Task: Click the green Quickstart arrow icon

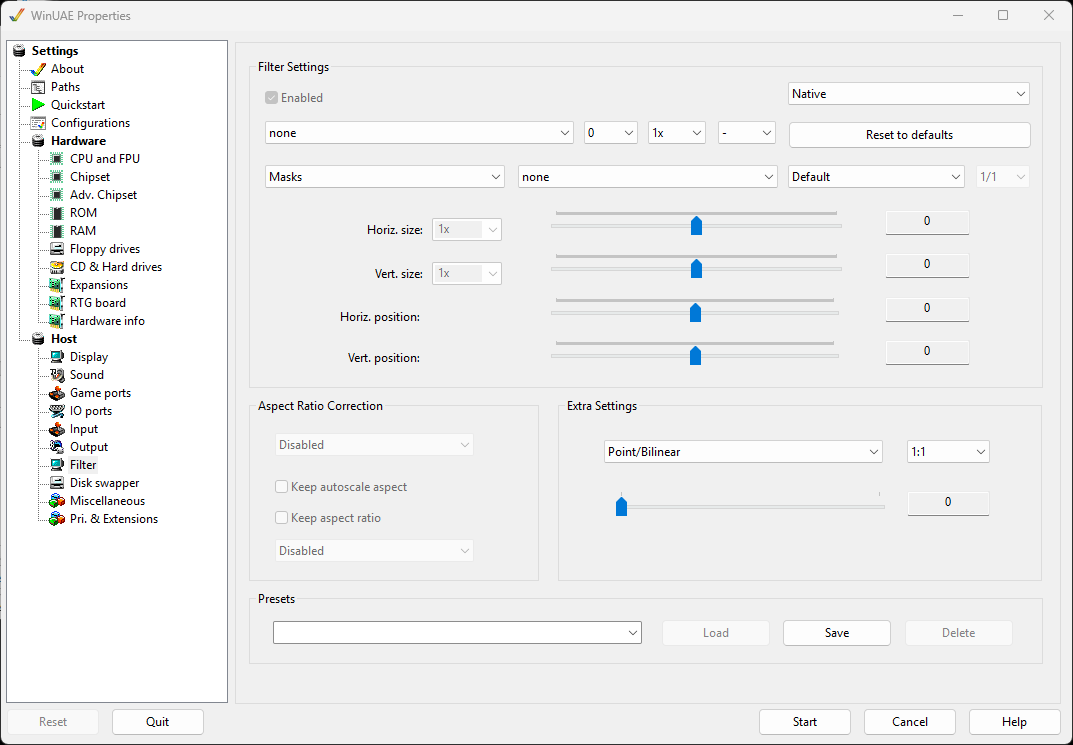Action: coord(38,105)
